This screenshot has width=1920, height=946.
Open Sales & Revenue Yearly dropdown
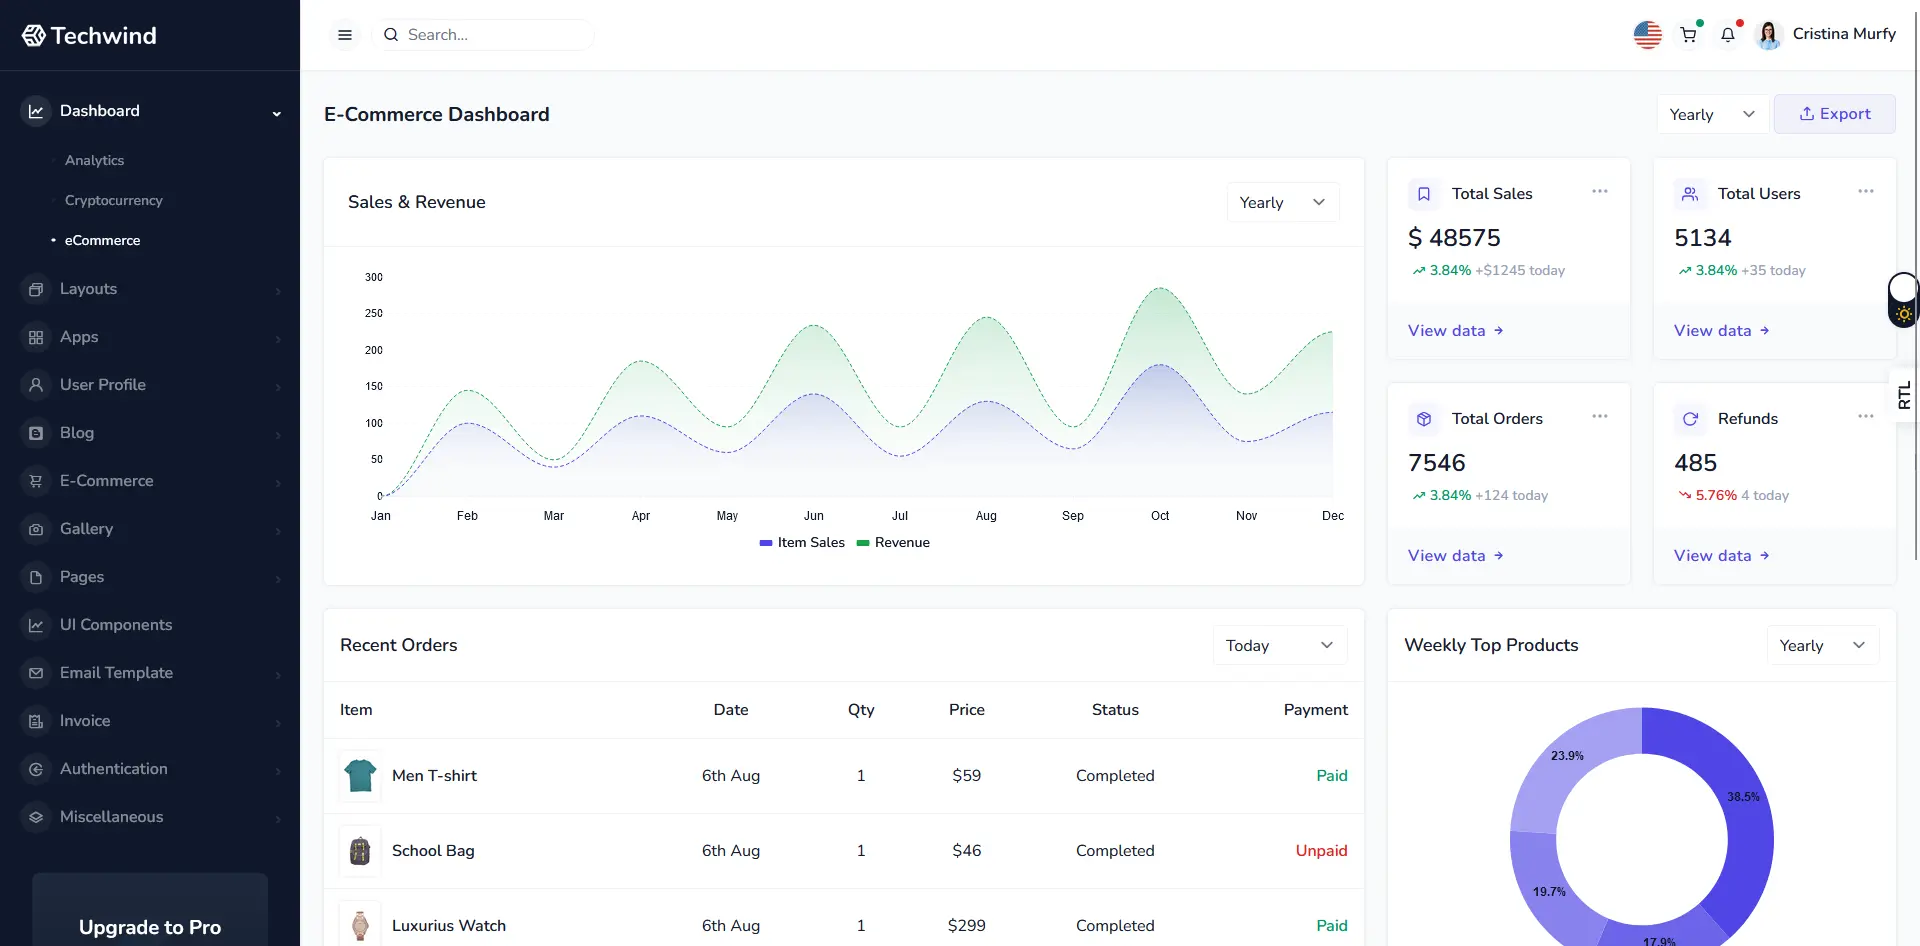click(1283, 202)
